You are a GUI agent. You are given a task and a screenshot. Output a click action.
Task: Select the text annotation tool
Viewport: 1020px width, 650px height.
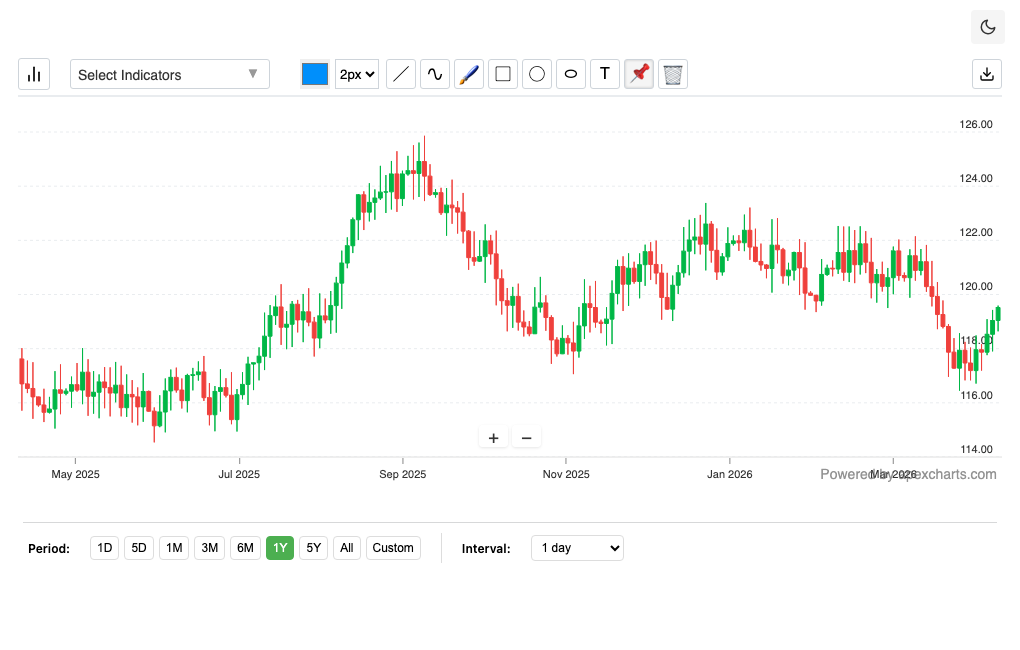[605, 74]
